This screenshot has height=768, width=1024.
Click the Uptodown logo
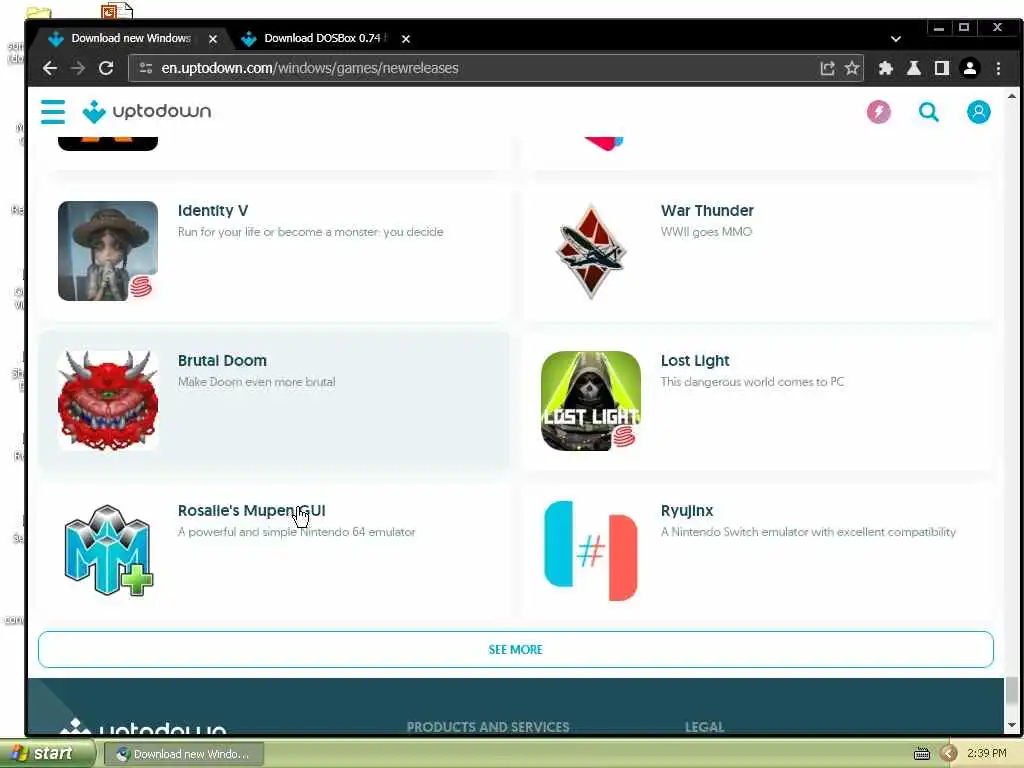point(147,112)
